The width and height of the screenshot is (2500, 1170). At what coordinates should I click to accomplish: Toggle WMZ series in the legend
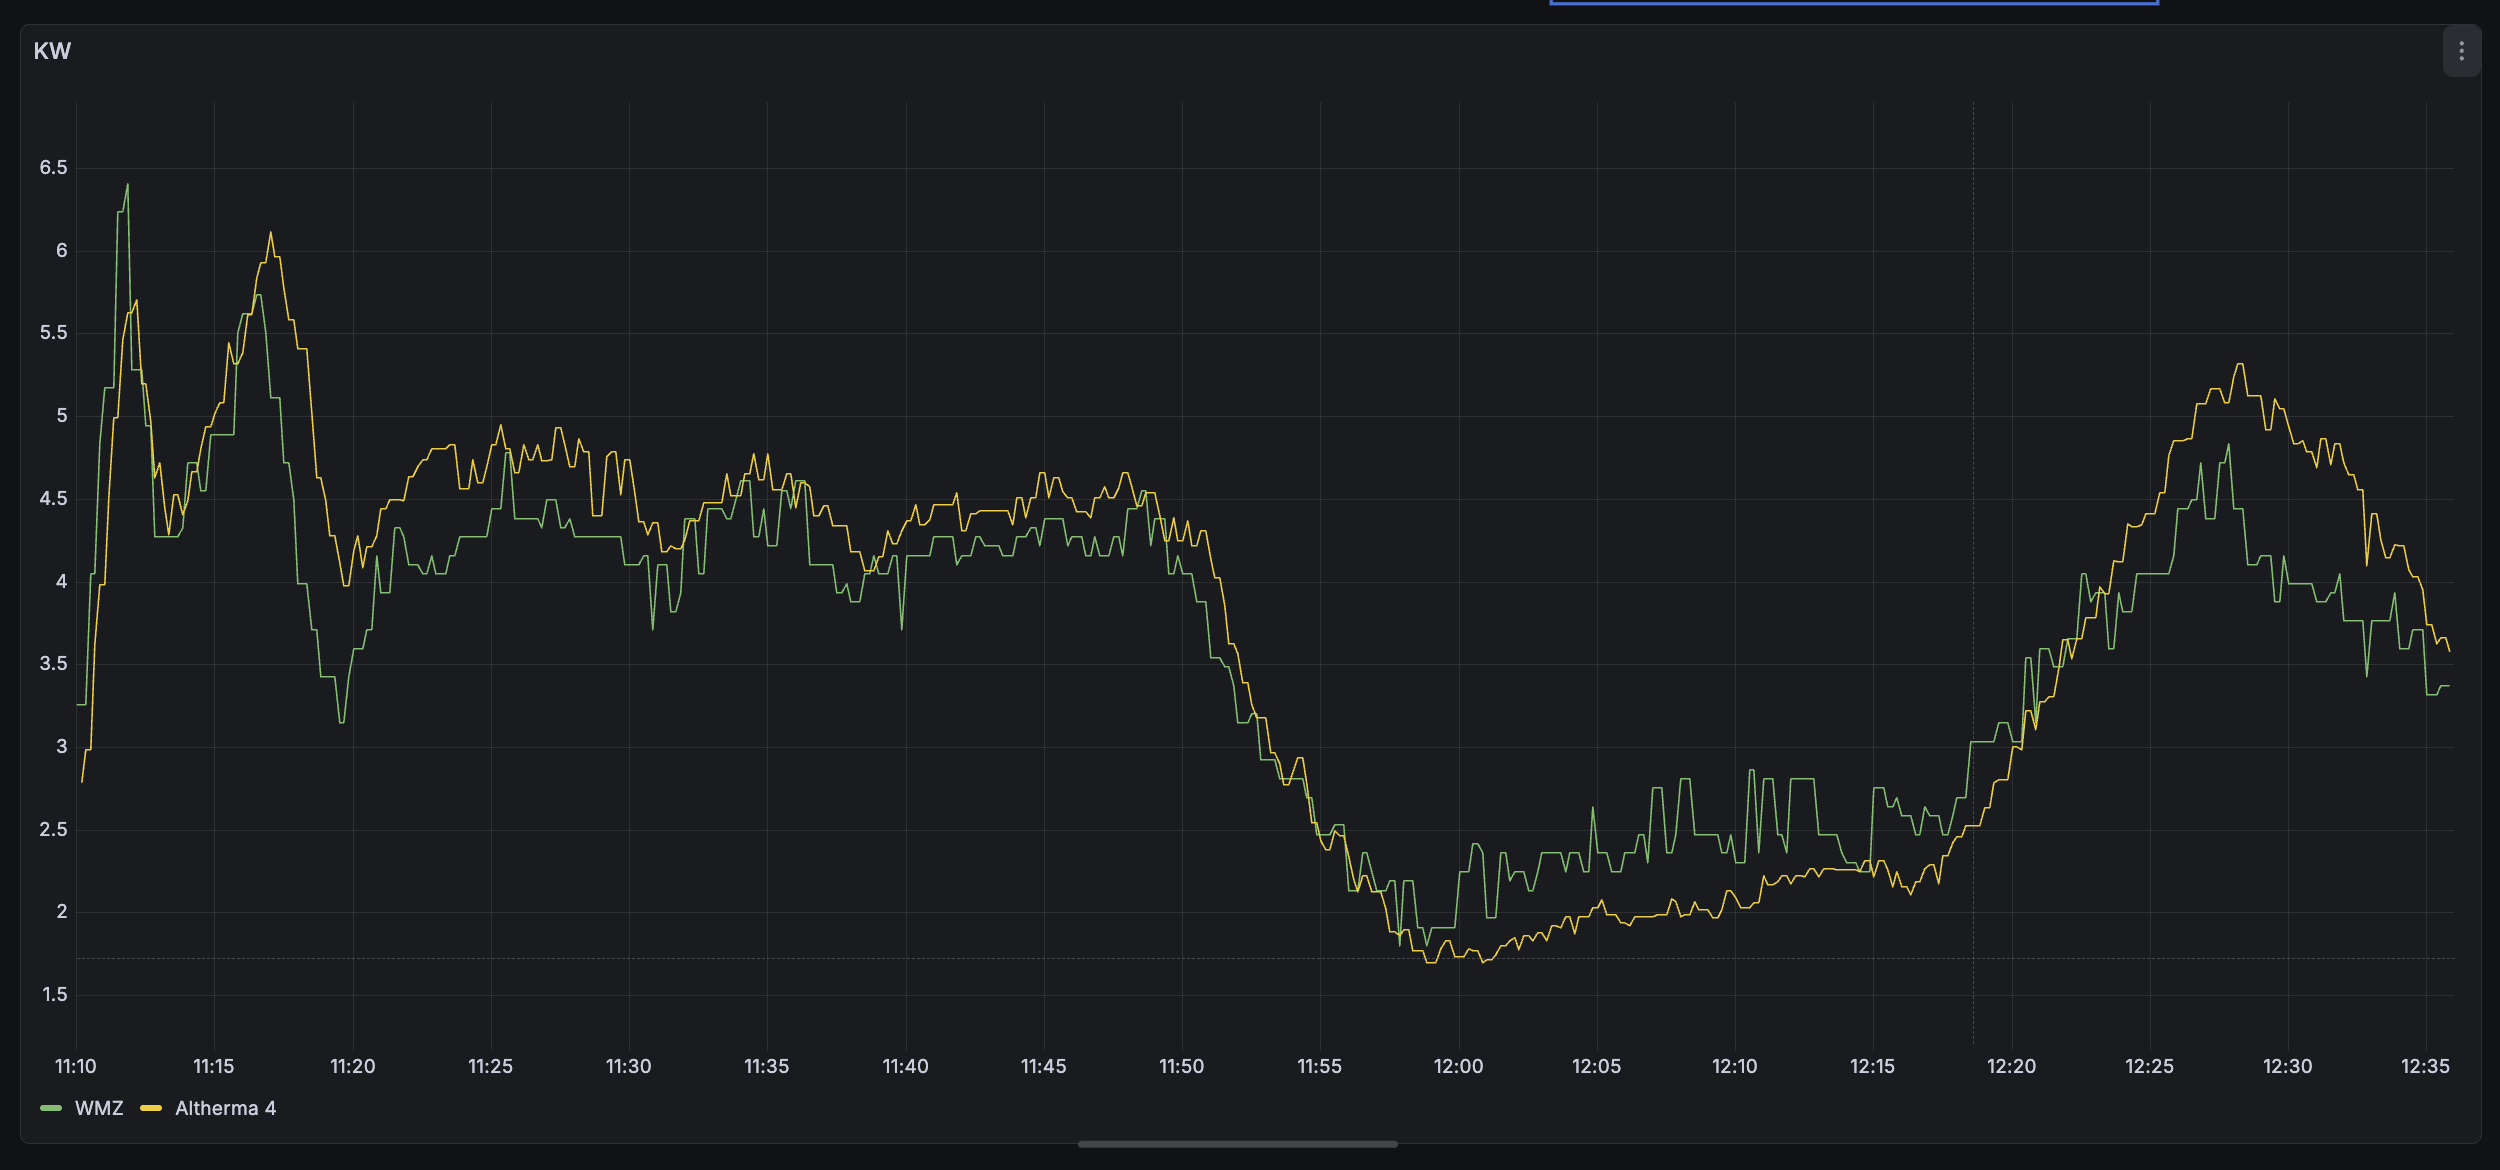(99, 1108)
